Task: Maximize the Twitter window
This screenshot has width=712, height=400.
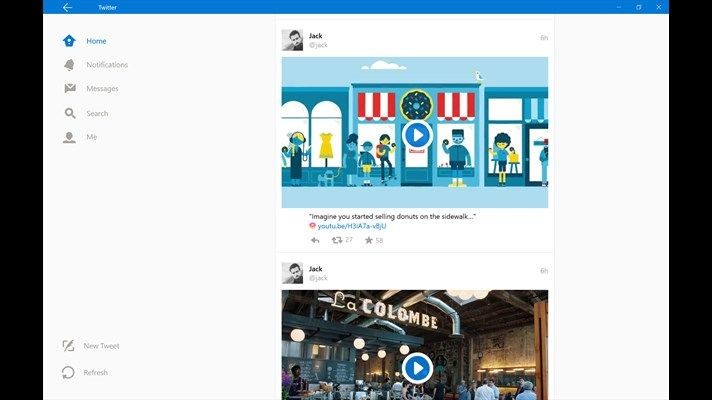Action: (639, 7)
